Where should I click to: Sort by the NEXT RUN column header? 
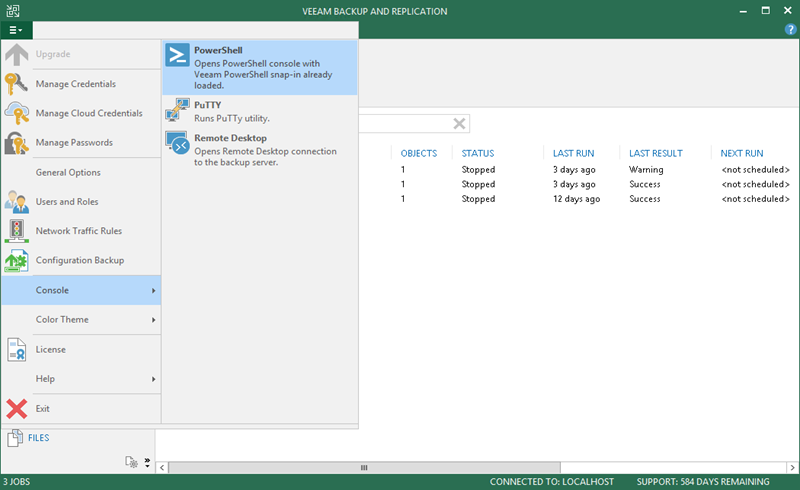pyautogui.click(x=742, y=153)
